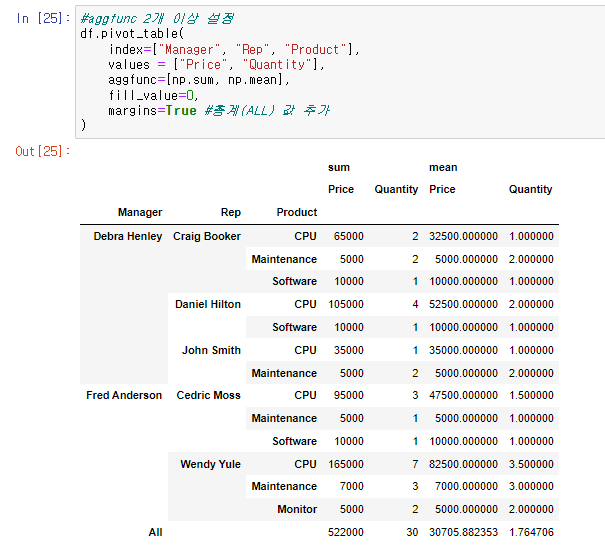Click the Monitor product cell

point(297,509)
